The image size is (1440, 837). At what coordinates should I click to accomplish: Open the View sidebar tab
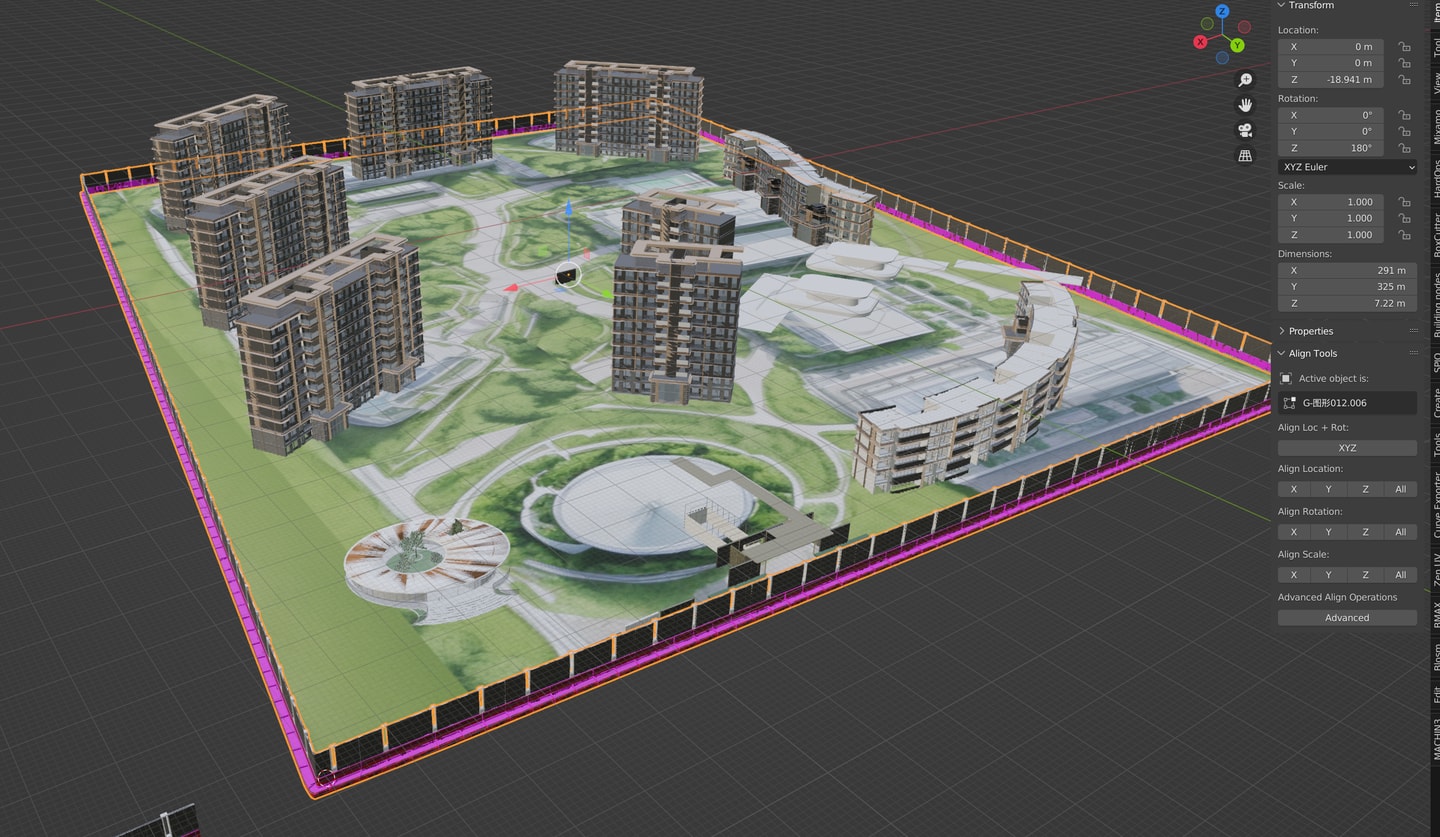click(1436, 82)
